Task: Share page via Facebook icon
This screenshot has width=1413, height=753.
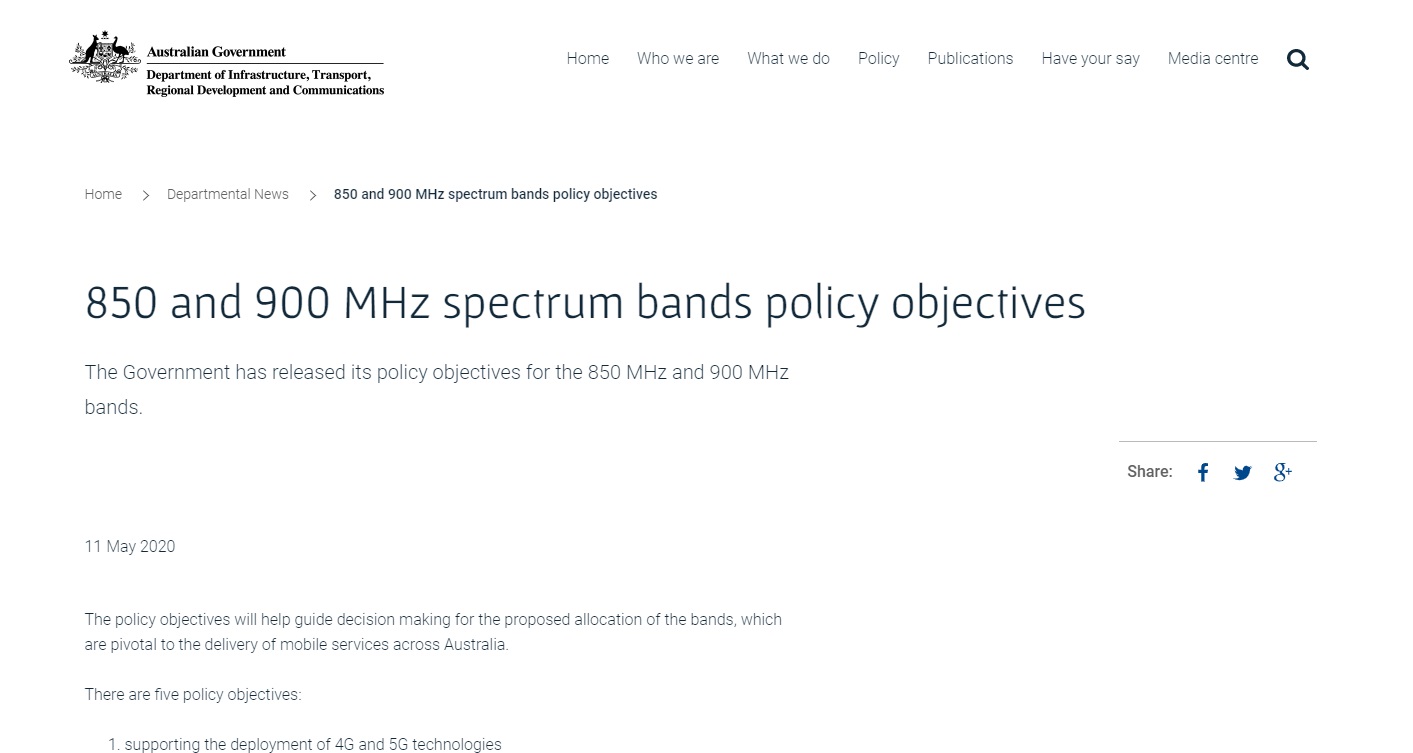Action: click(x=1203, y=473)
